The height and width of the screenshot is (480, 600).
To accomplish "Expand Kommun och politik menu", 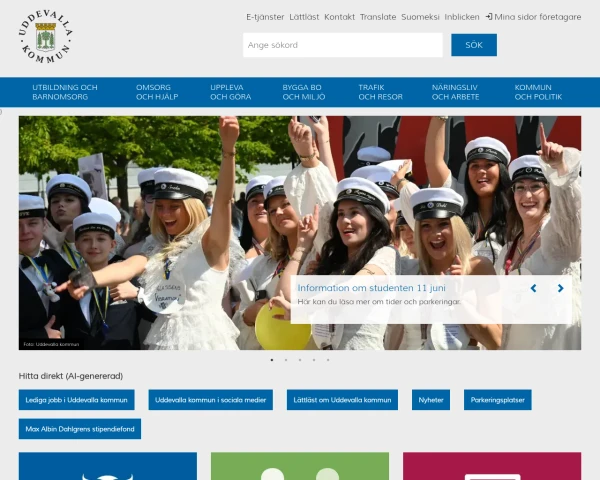I will click(538, 92).
